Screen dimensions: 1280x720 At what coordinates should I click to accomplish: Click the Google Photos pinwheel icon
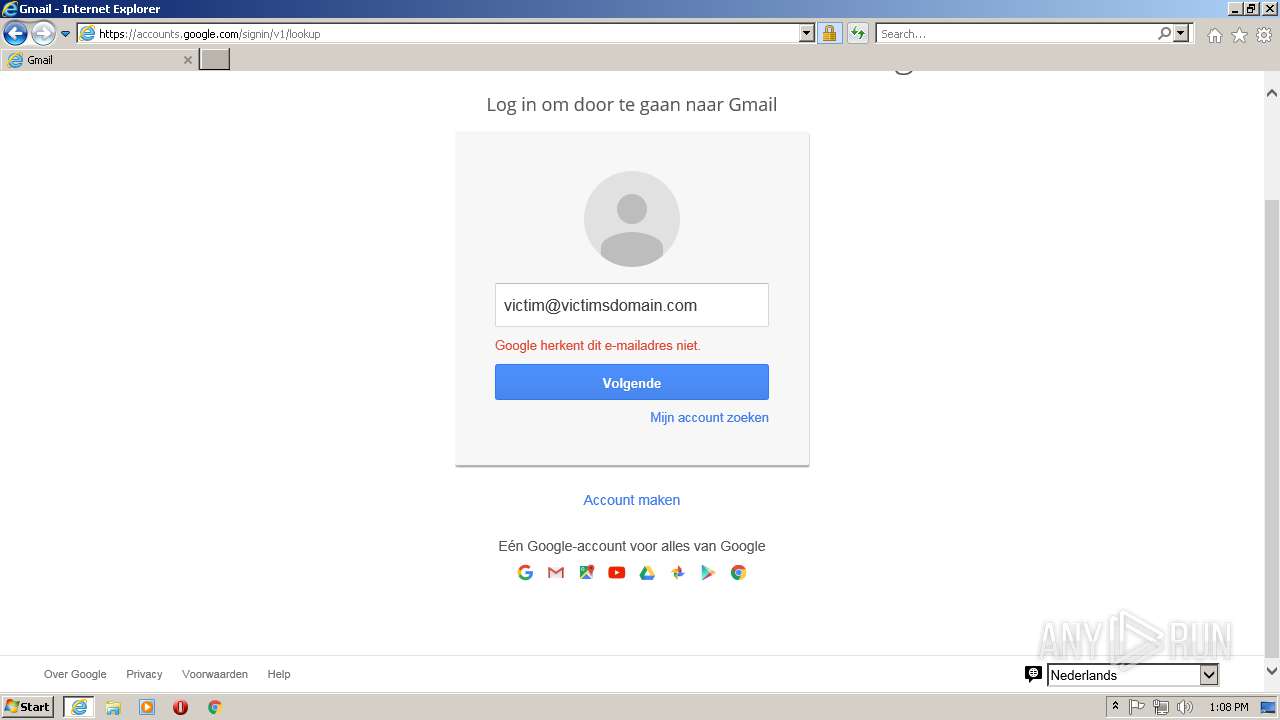coord(678,572)
